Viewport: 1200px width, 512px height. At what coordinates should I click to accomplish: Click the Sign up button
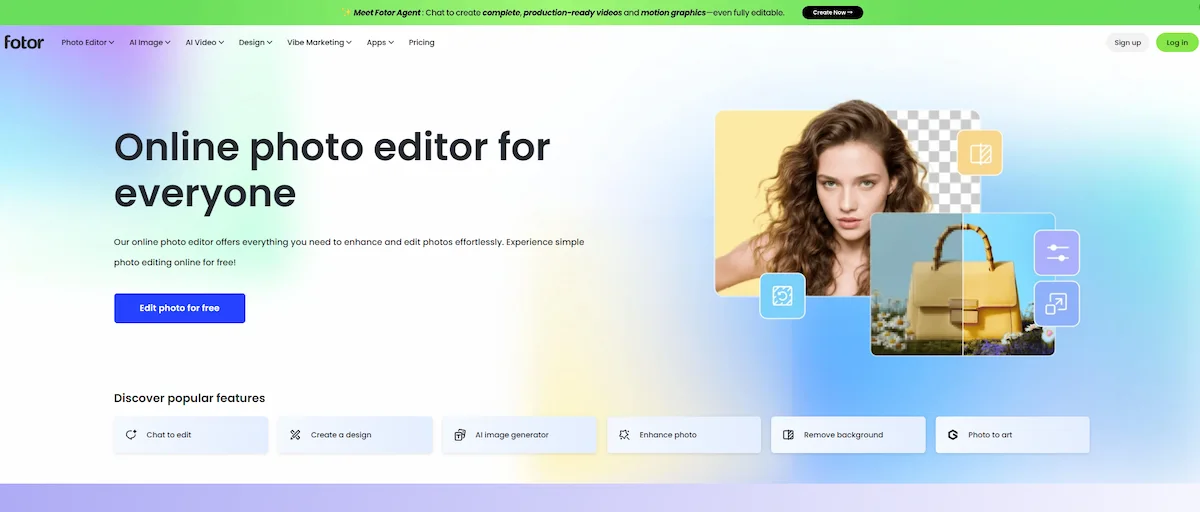click(1128, 42)
